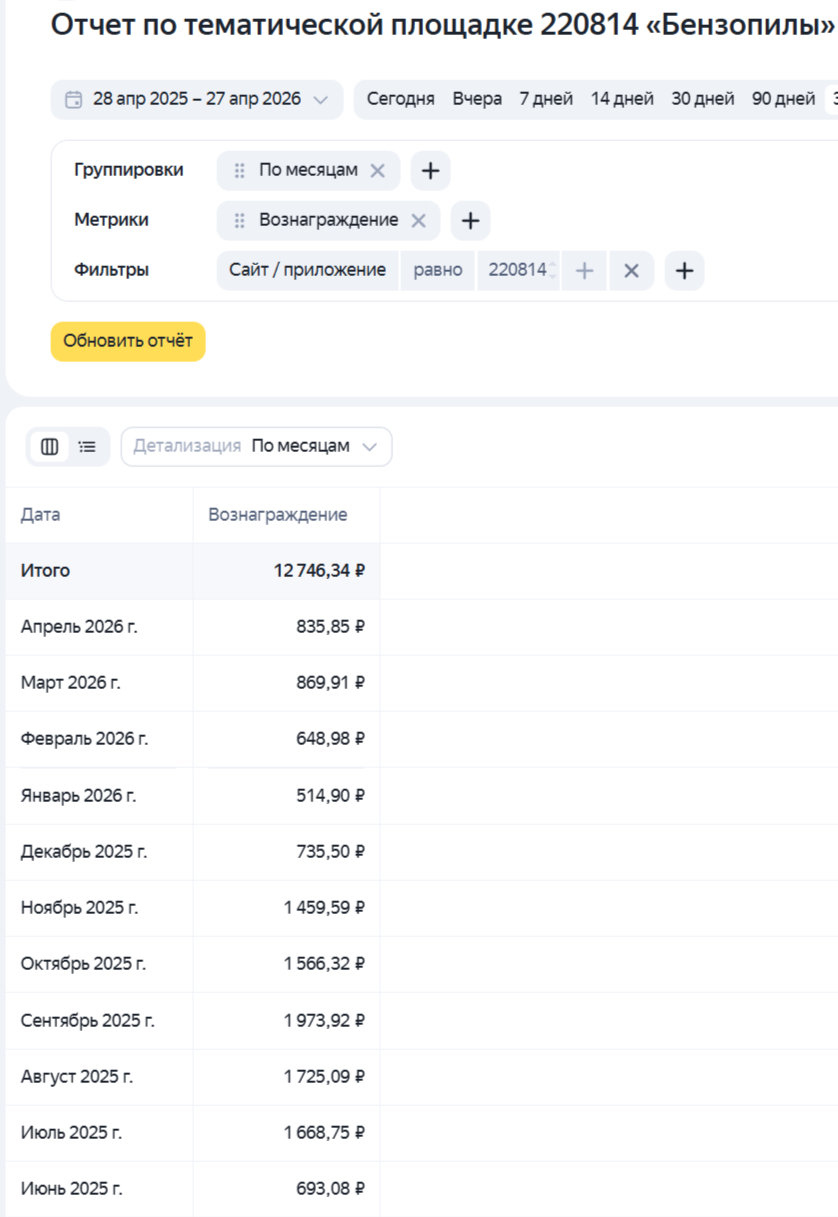The width and height of the screenshot is (838, 1217).
Task: Click the «Вознаграждение» column header
Action: (x=278, y=515)
